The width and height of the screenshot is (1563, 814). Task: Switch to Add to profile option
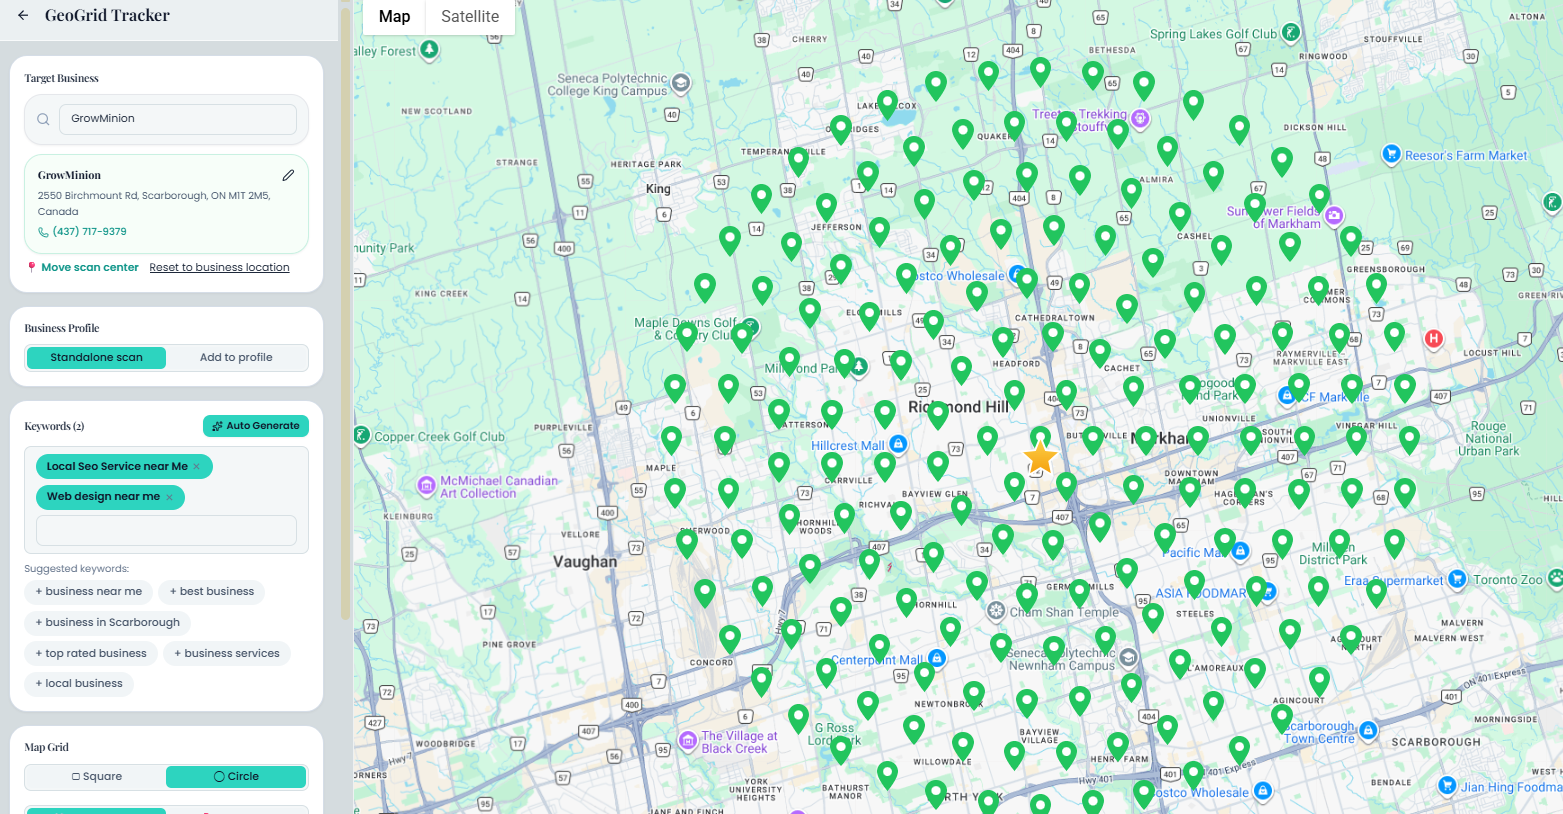(x=236, y=357)
